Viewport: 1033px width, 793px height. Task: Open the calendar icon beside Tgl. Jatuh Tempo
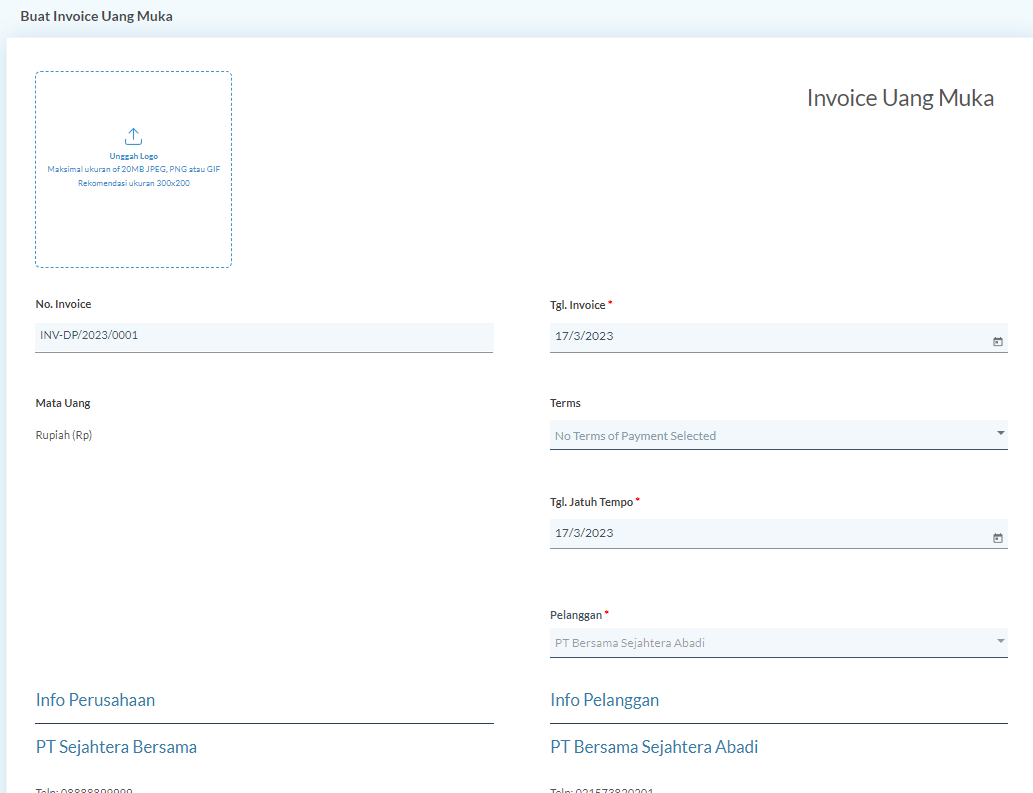(997, 537)
